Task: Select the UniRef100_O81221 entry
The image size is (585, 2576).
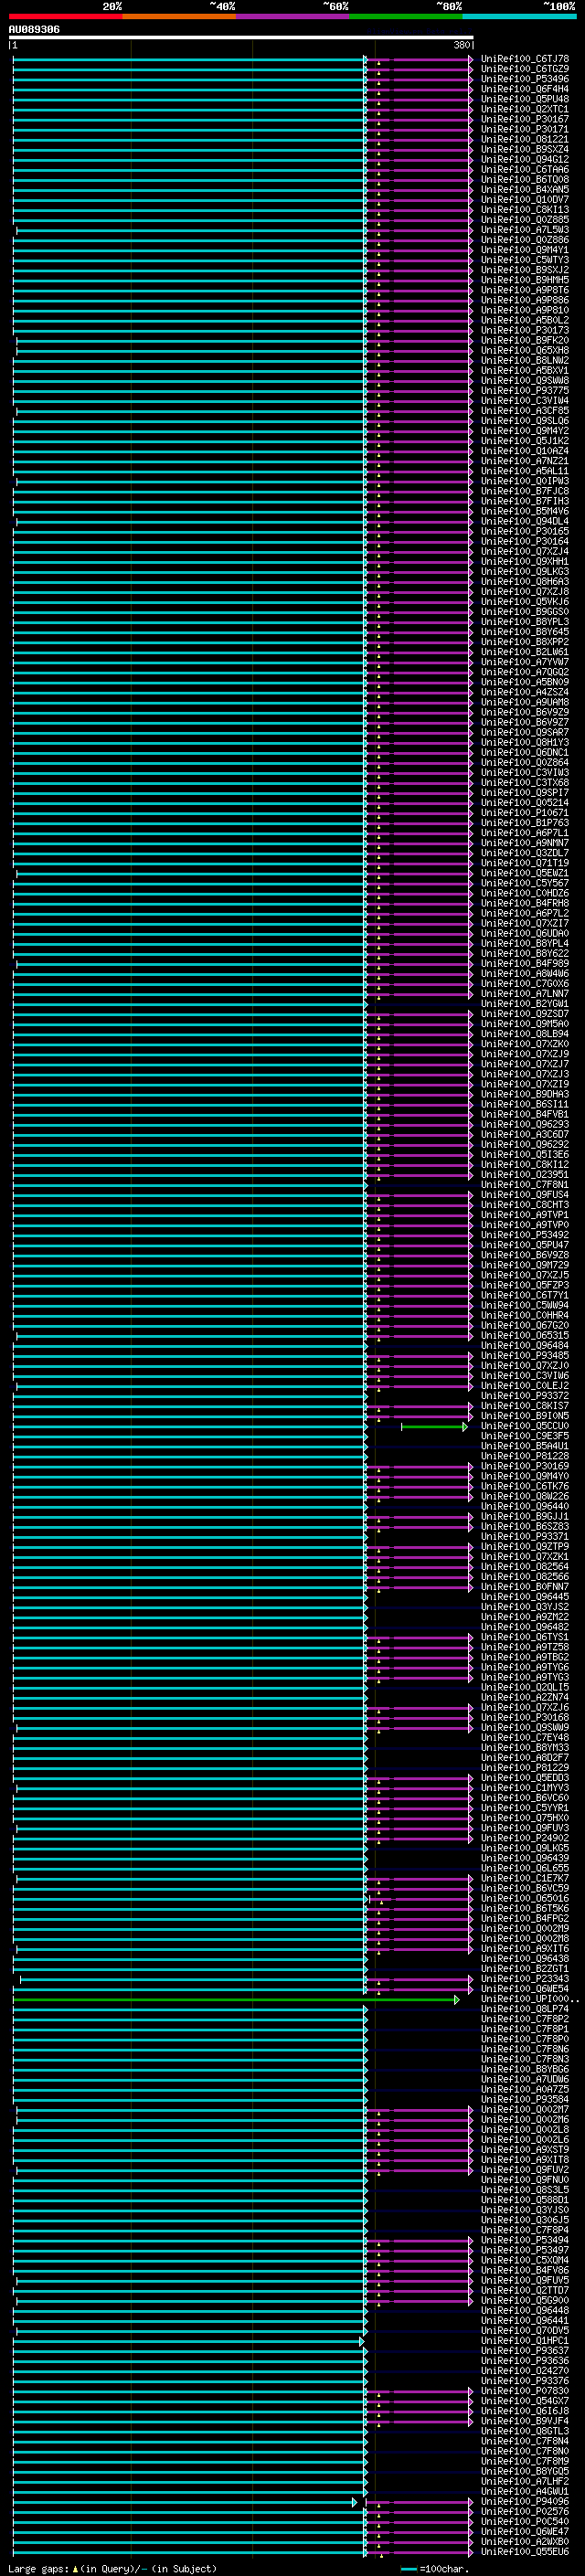Action: [525, 139]
